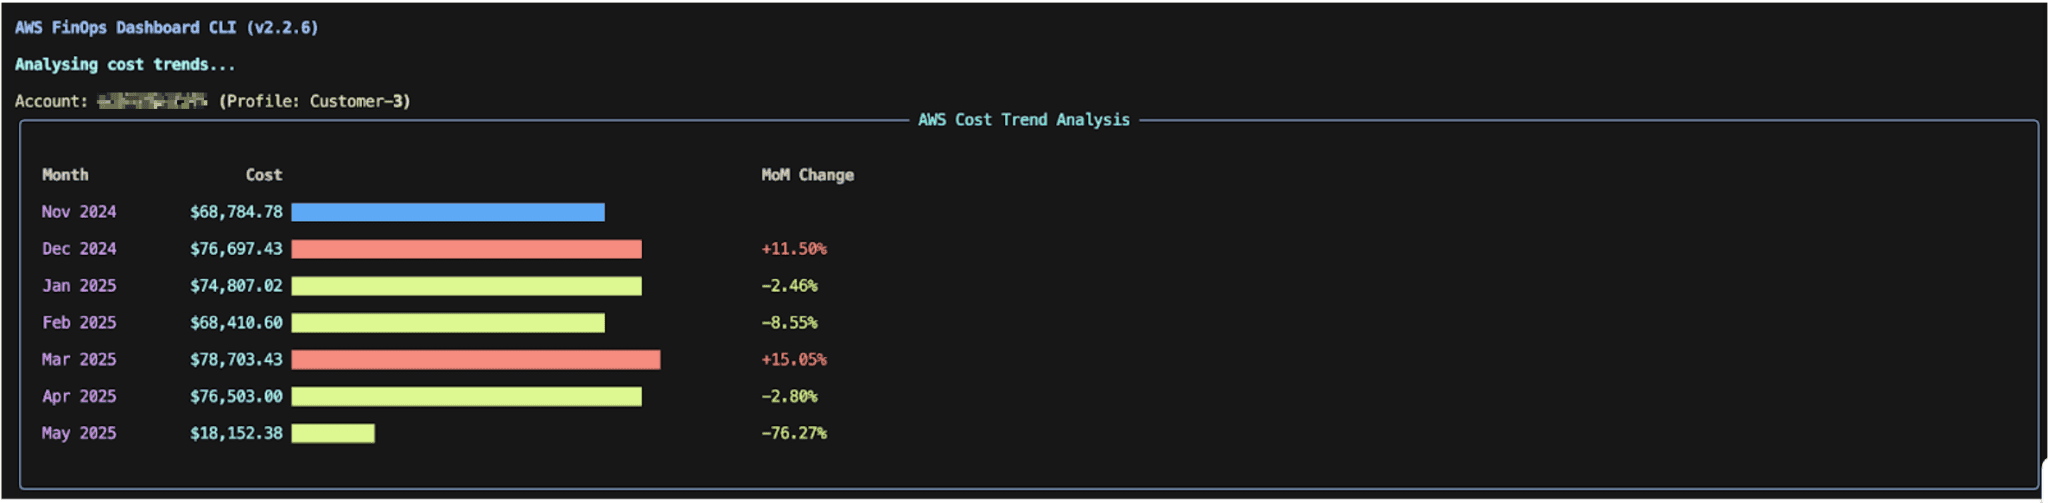
Task: Click the red Dec 2024 cost bar
Action: tap(466, 249)
